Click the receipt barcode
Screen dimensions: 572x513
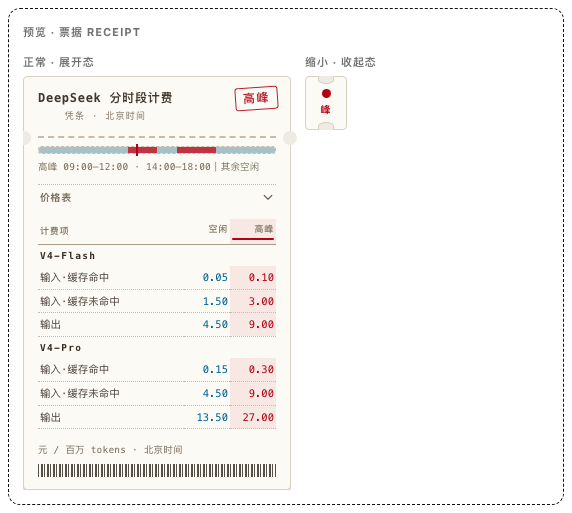(157, 471)
